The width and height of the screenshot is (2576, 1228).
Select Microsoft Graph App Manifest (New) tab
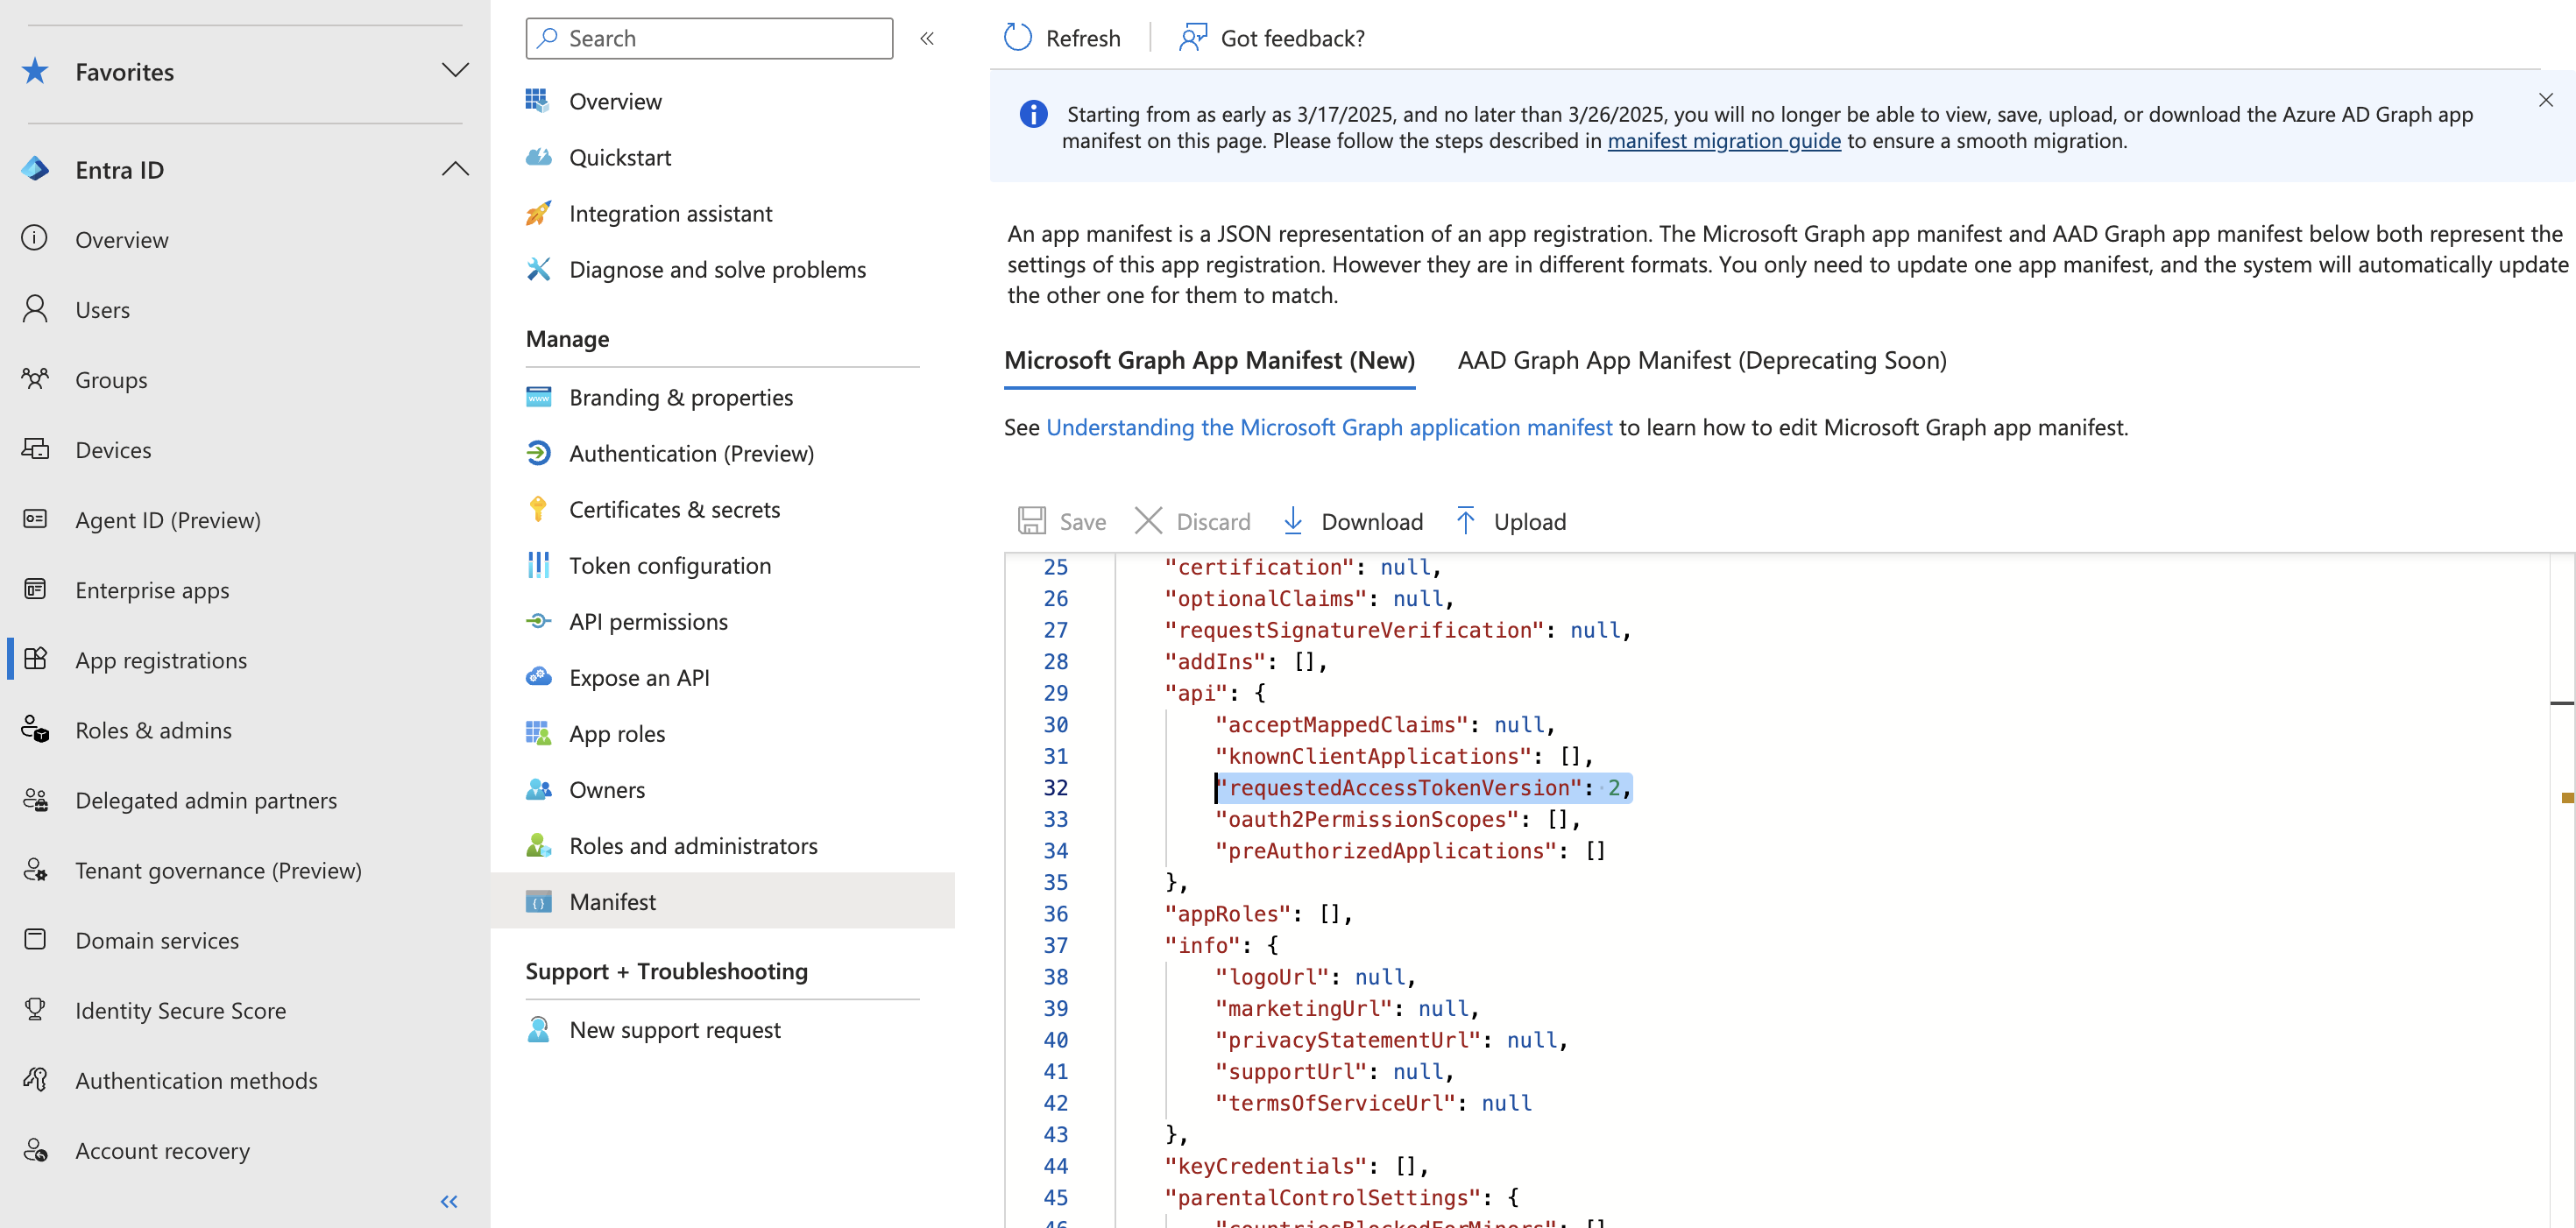click(1210, 360)
